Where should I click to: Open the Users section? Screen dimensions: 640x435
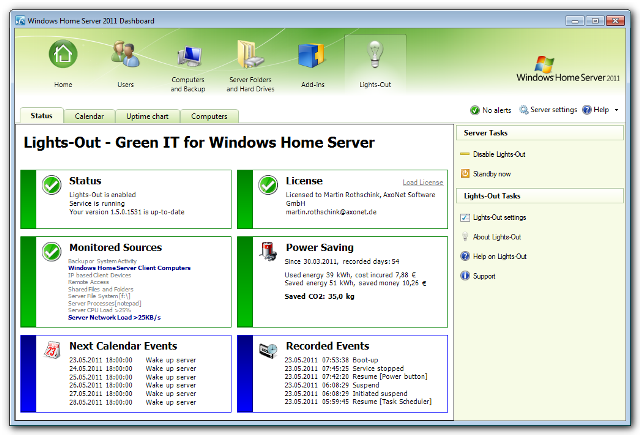[x=125, y=64]
